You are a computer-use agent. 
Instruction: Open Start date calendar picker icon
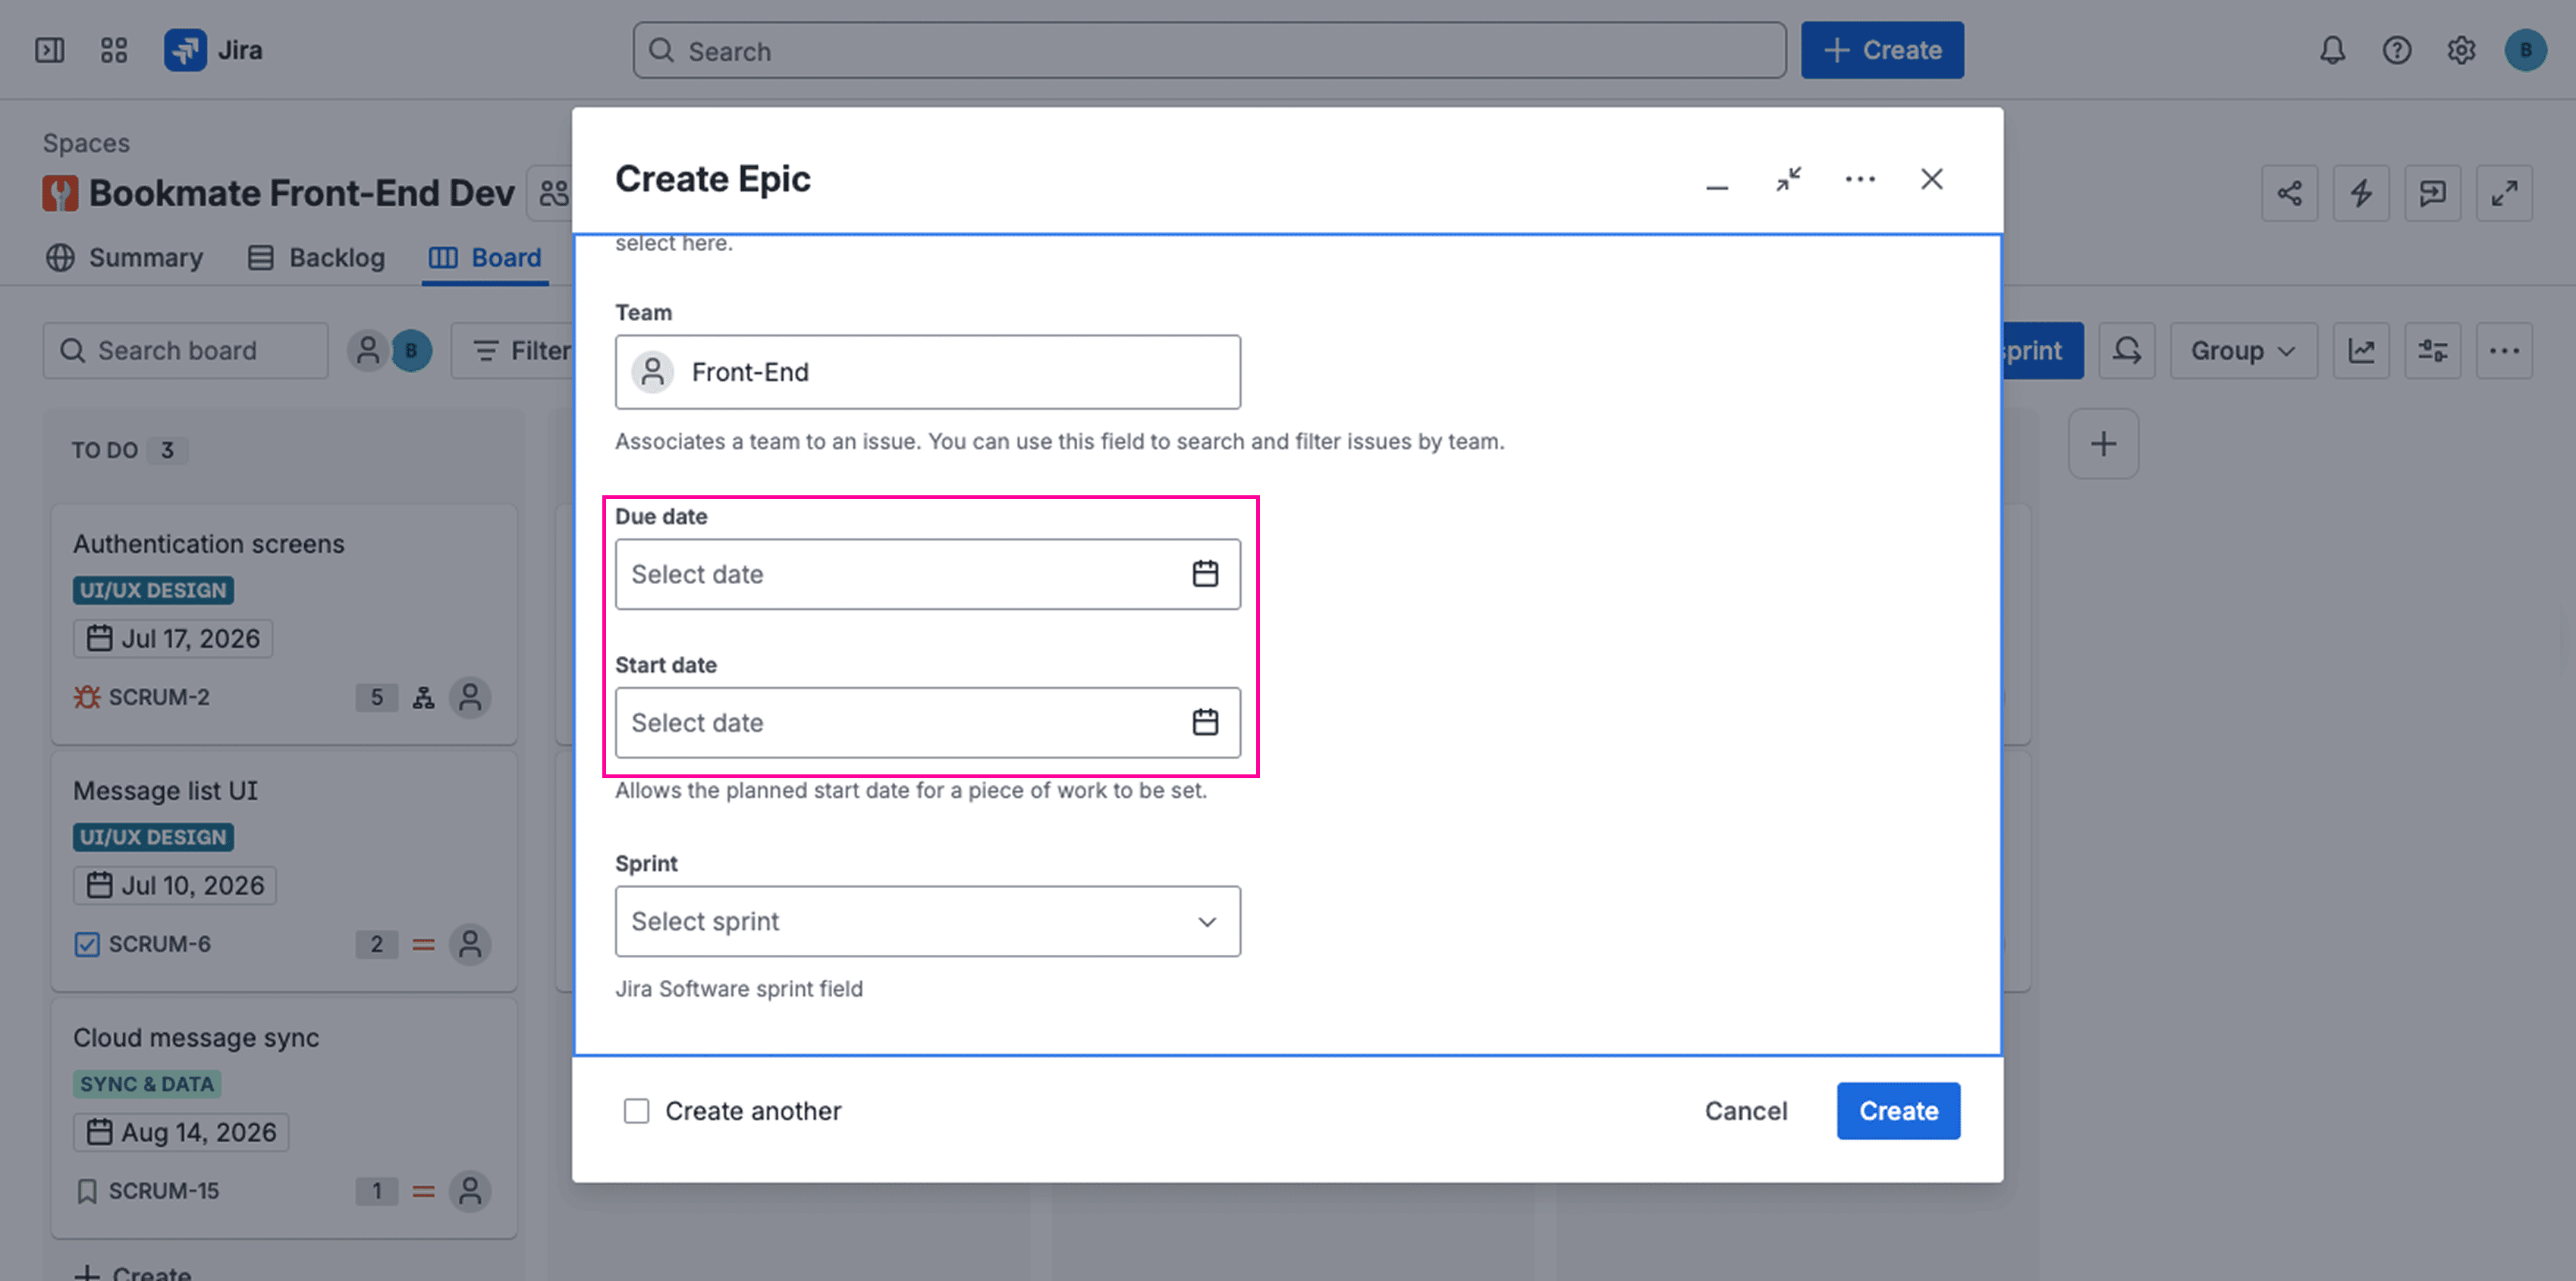[1205, 722]
